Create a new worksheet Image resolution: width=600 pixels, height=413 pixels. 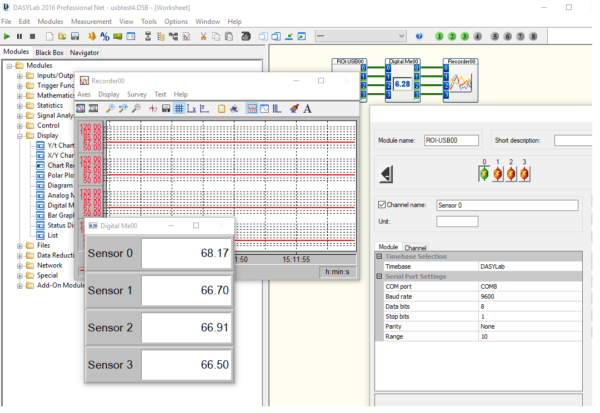(49, 36)
